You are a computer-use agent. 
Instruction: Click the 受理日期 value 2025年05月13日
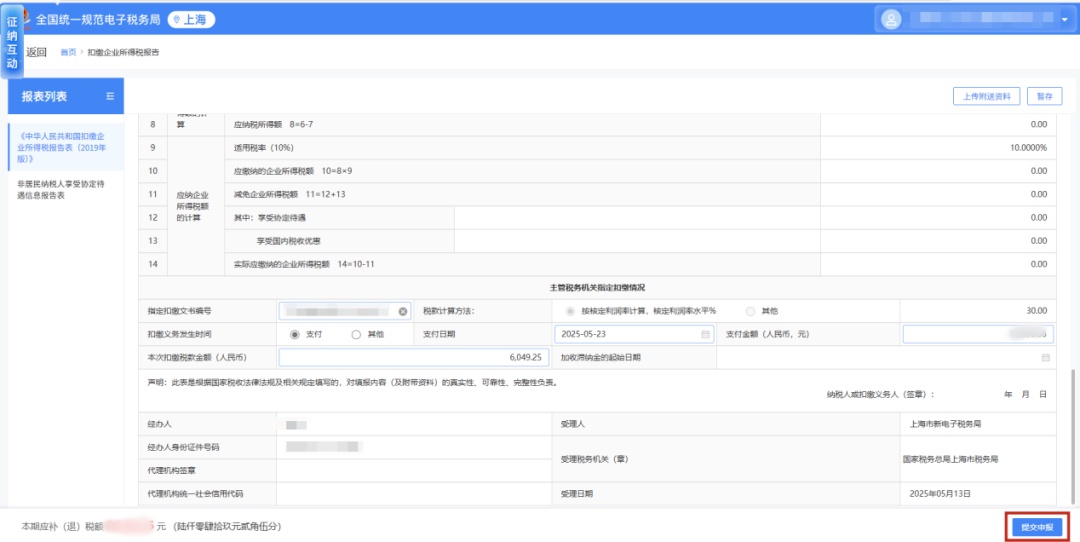[x=939, y=494]
